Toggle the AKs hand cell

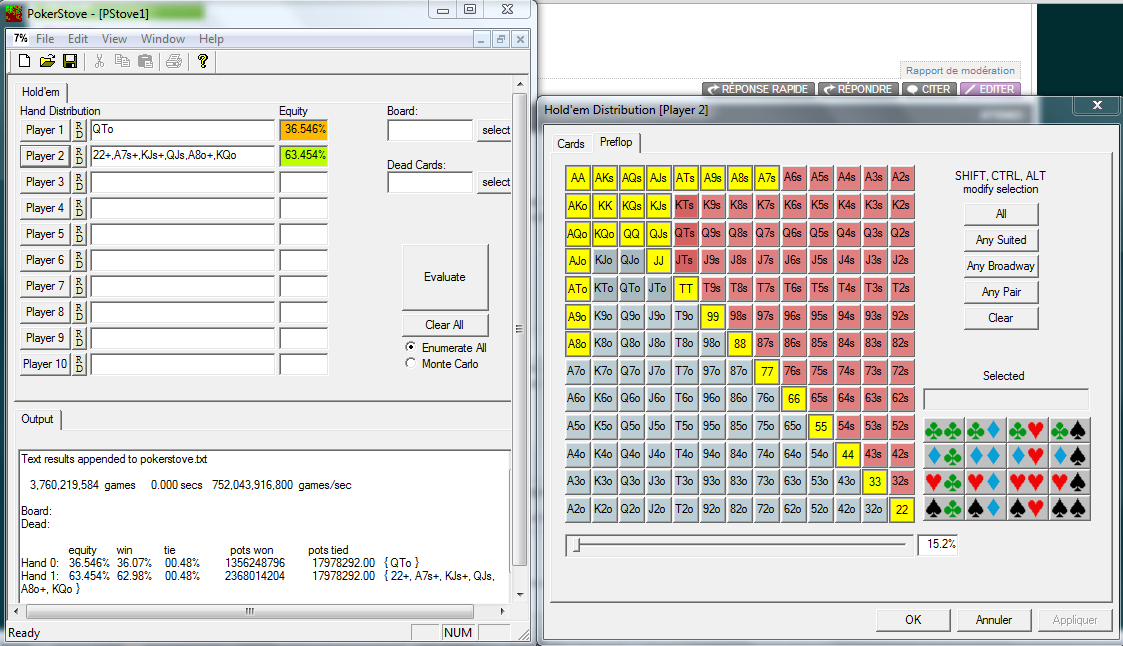[x=605, y=178]
